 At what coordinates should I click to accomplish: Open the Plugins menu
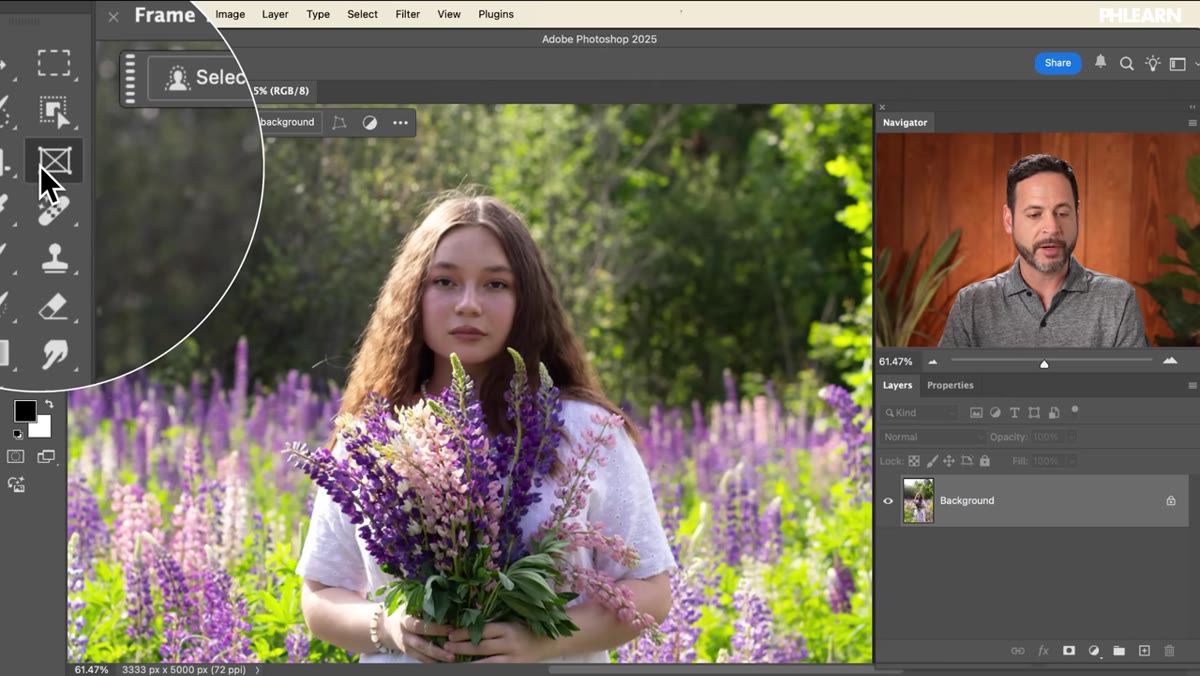[x=496, y=14]
